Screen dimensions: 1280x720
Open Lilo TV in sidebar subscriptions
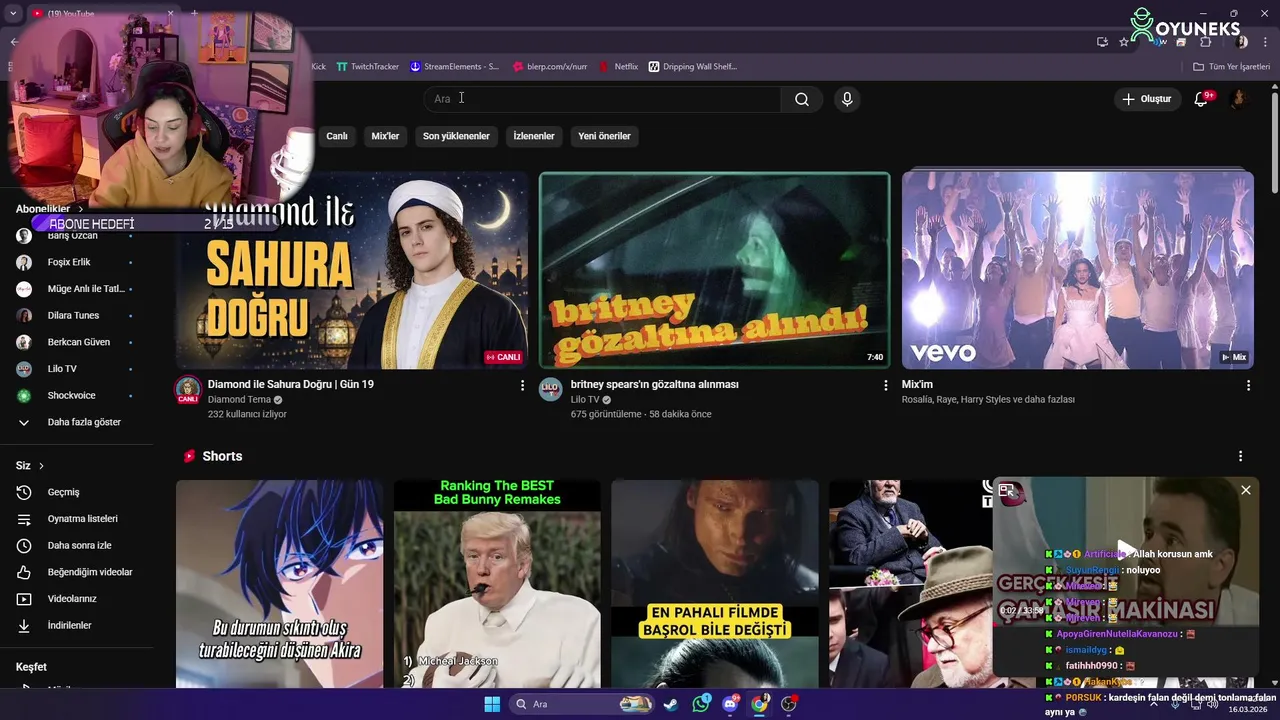pos(75,369)
